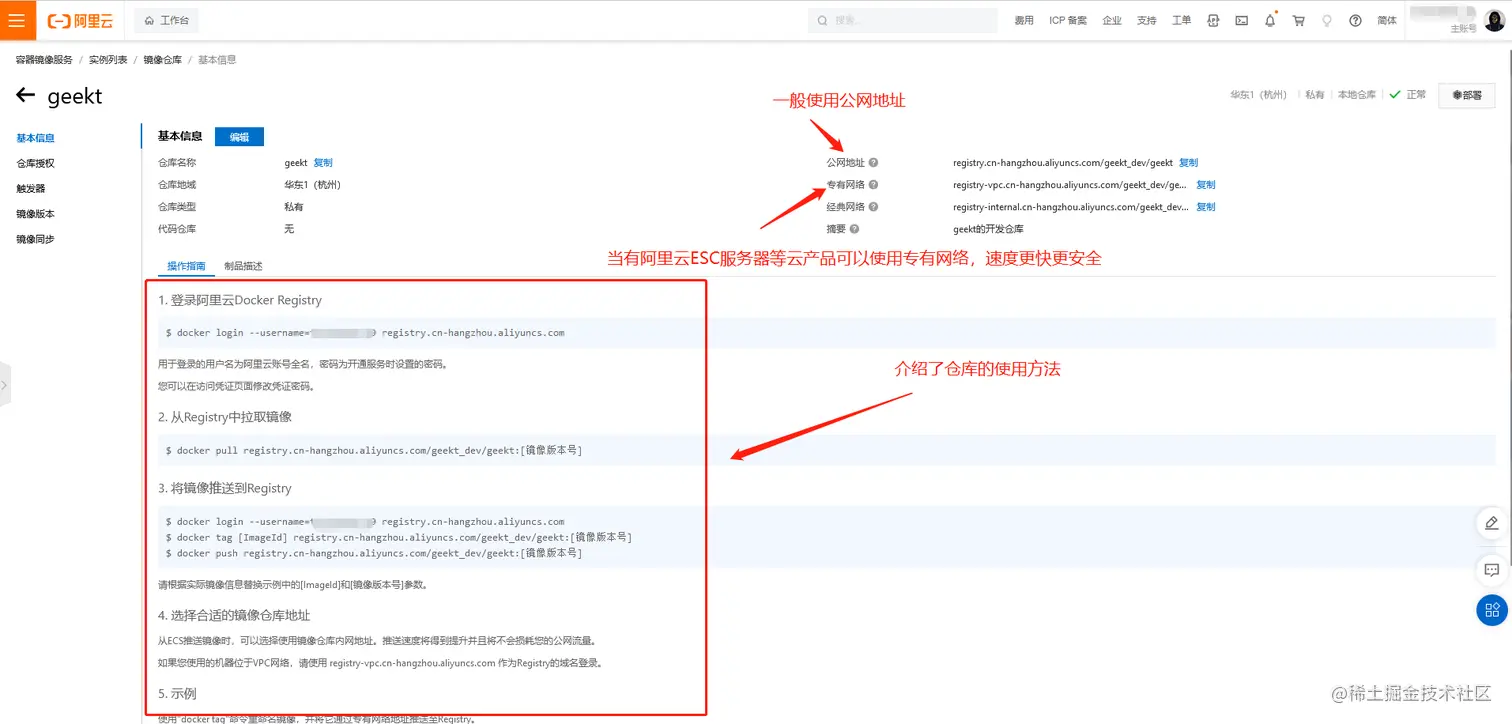Viewport: 1512px width, 724px height.
Task: Click the lightbulb tips icon
Action: [1327, 21]
